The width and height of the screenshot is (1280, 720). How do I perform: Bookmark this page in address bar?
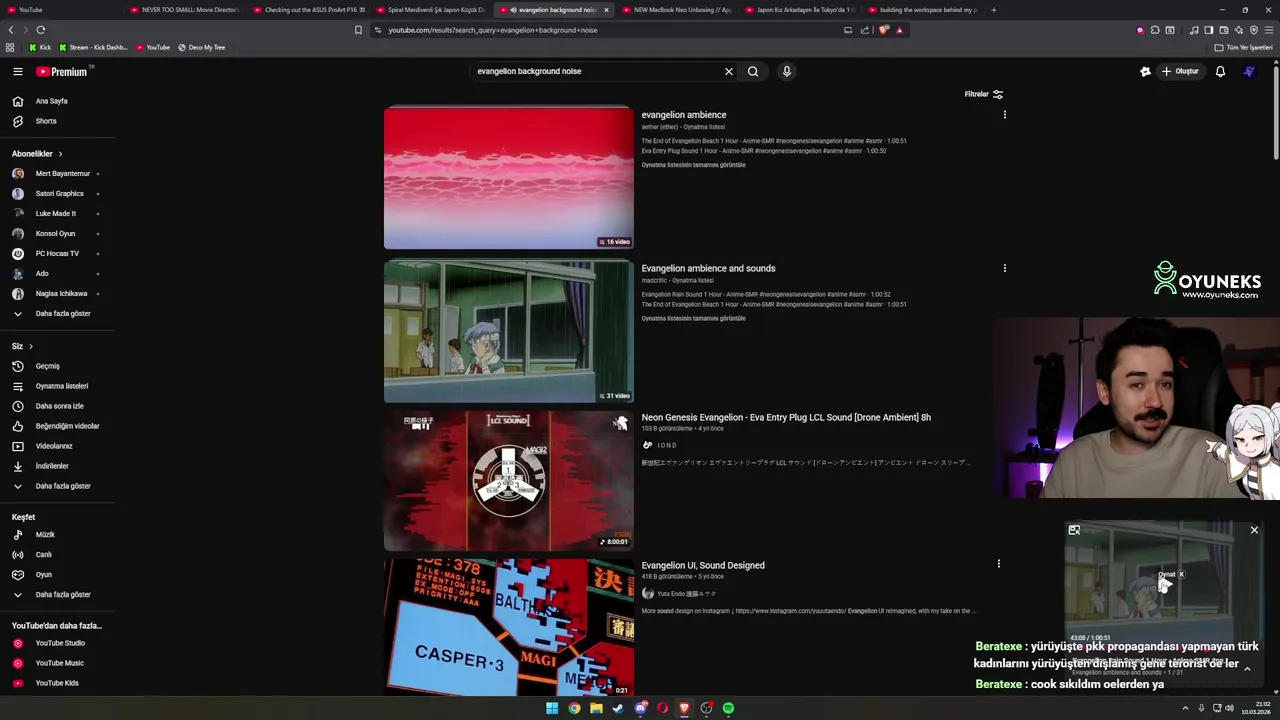(358, 30)
